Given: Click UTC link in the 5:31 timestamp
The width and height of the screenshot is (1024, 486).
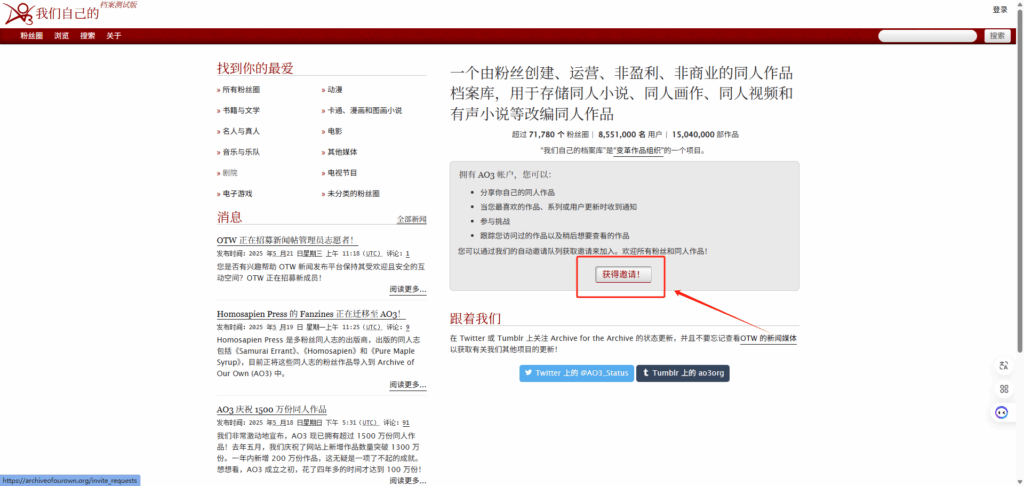Looking at the screenshot, I should pyautogui.click(x=369, y=423).
